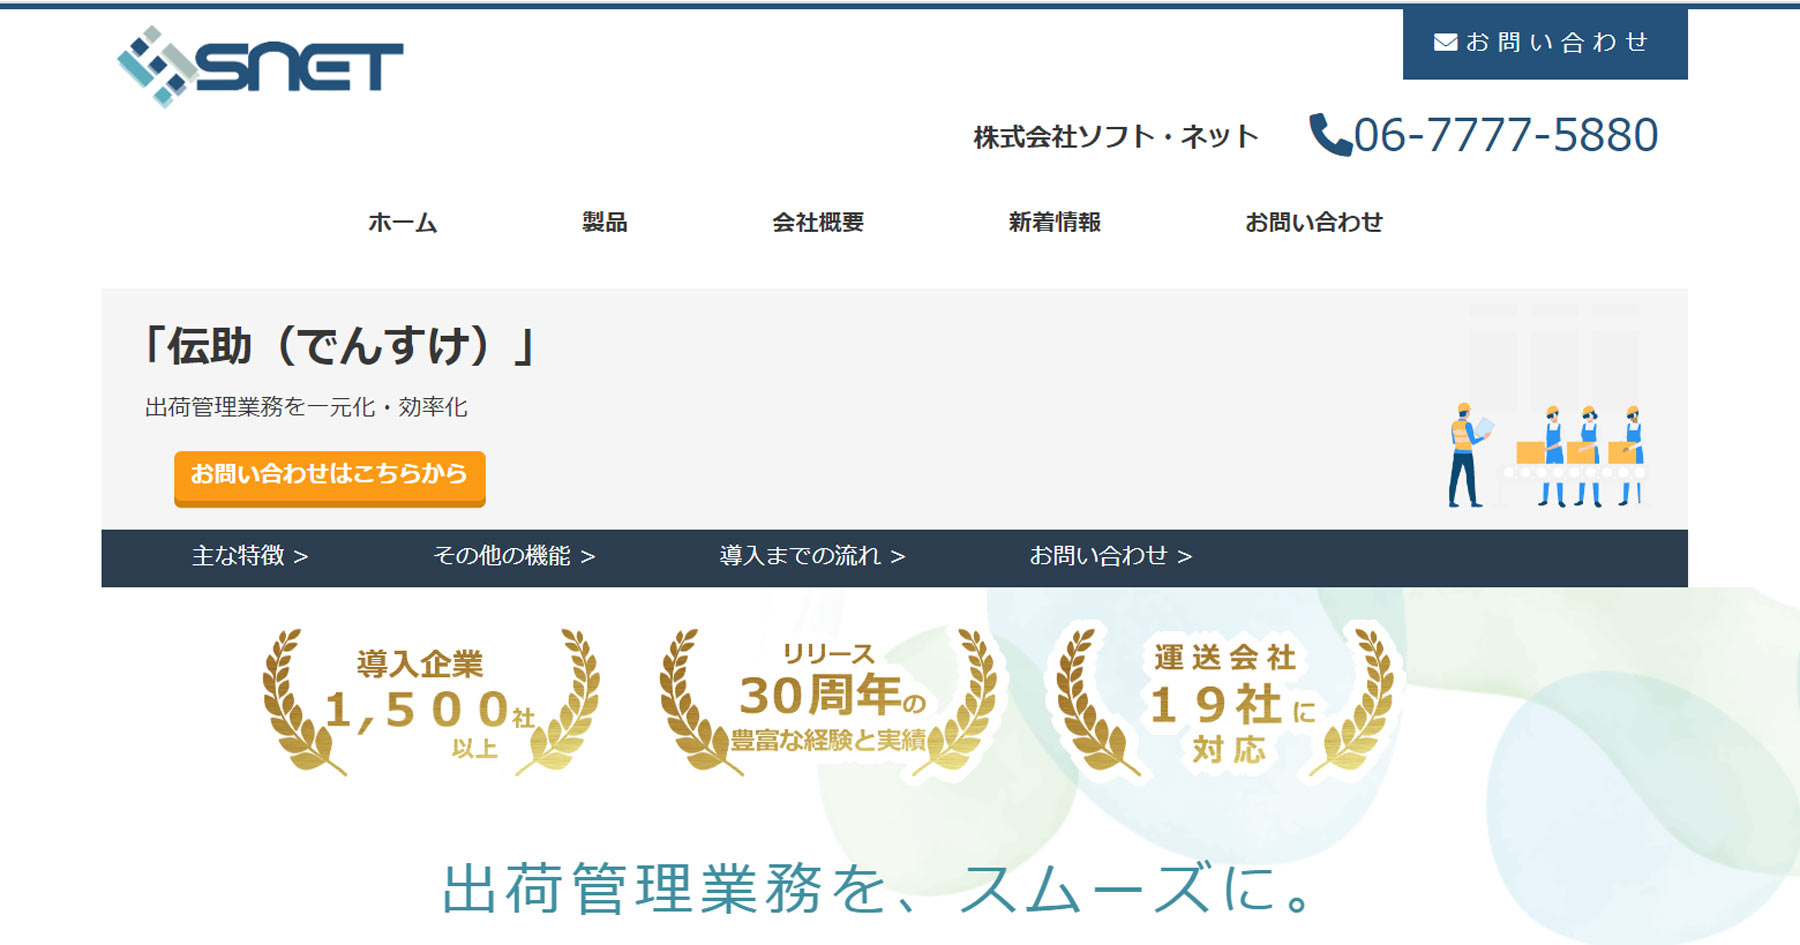Click the orange お問い合わせはこちらから button
The width and height of the screenshot is (1800, 945).
pyautogui.click(x=329, y=477)
